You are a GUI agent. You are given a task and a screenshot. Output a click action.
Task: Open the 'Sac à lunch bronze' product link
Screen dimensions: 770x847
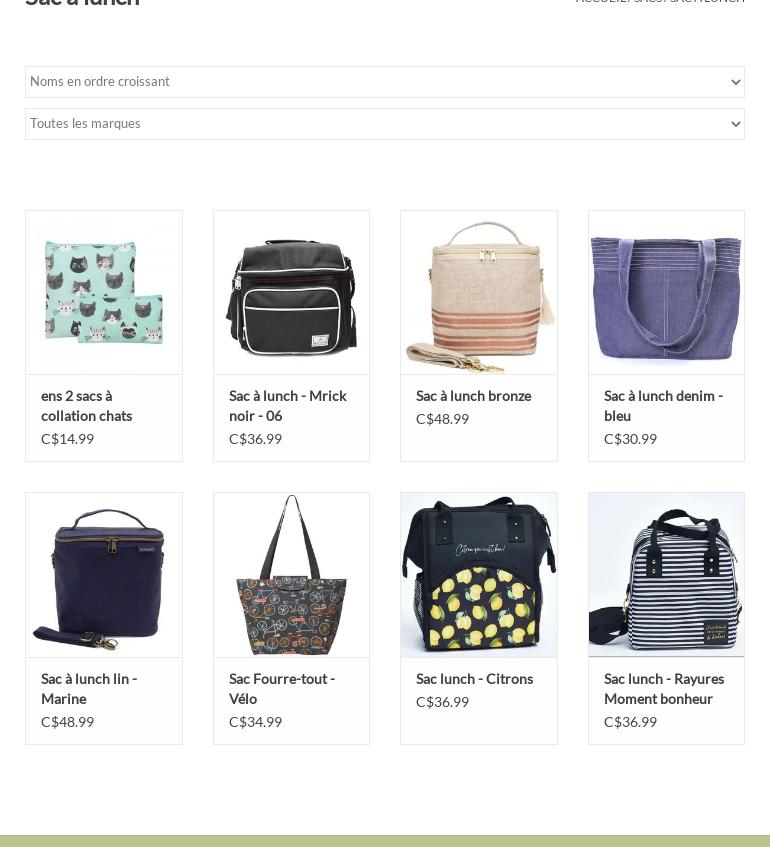tap(473, 396)
